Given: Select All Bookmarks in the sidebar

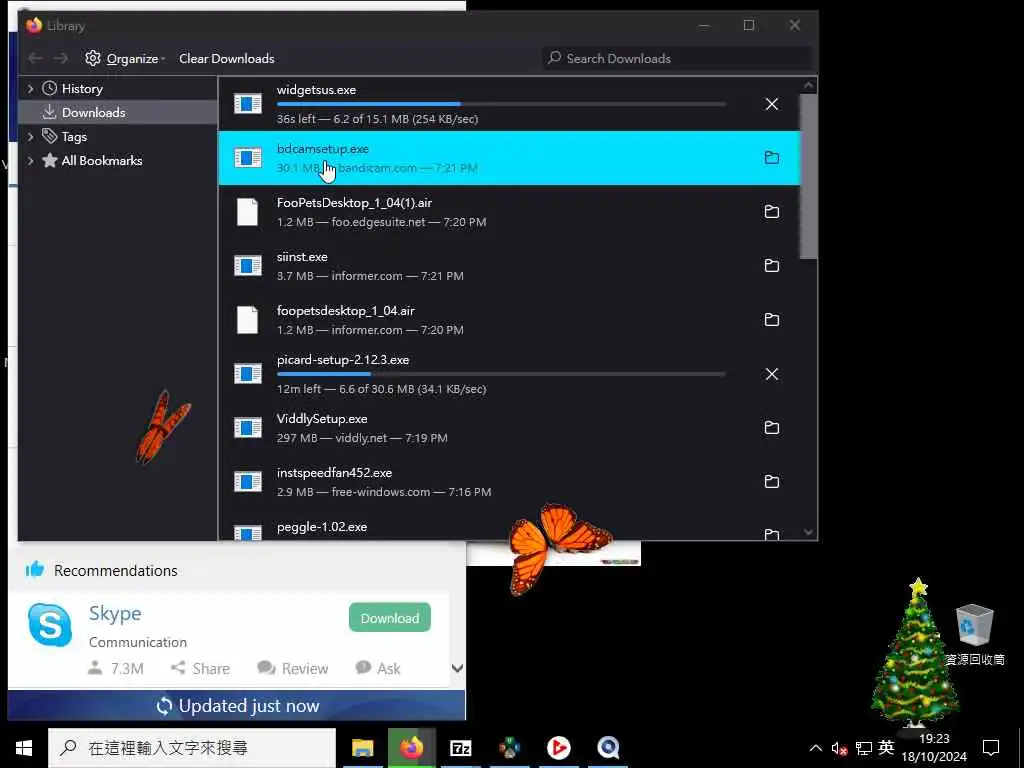Looking at the screenshot, I should (x=102, y=161).
